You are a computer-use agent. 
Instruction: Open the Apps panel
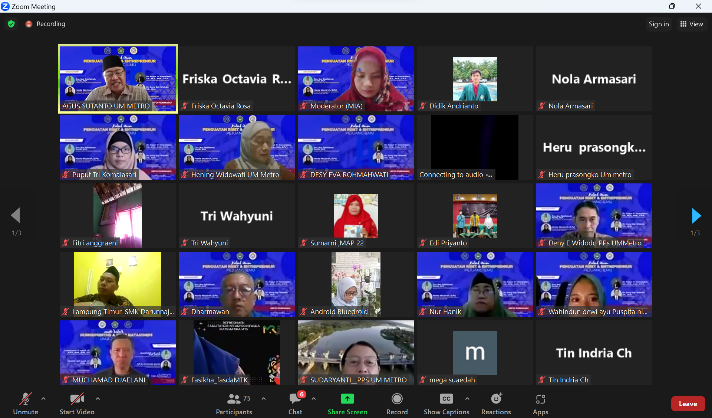[540, 400]
